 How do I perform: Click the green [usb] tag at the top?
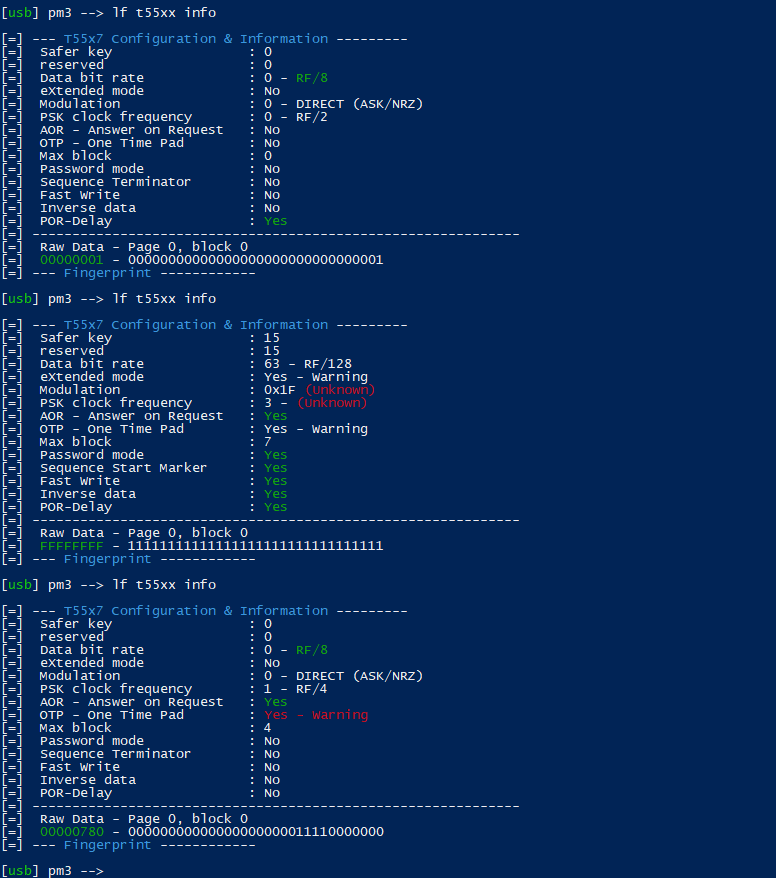coord(20,13)
